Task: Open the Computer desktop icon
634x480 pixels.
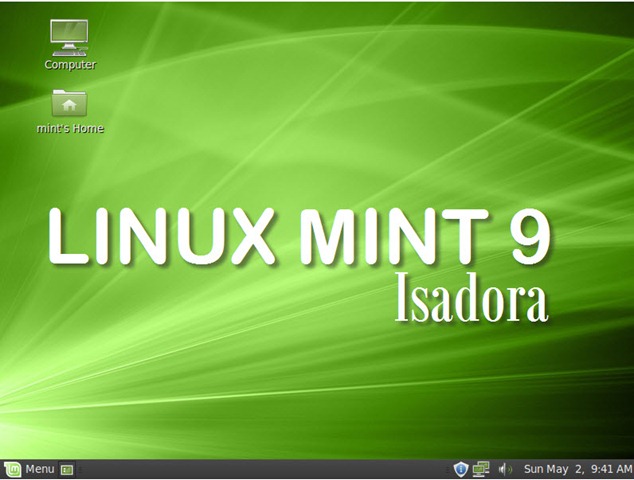Action: click(x=69, y=37)
